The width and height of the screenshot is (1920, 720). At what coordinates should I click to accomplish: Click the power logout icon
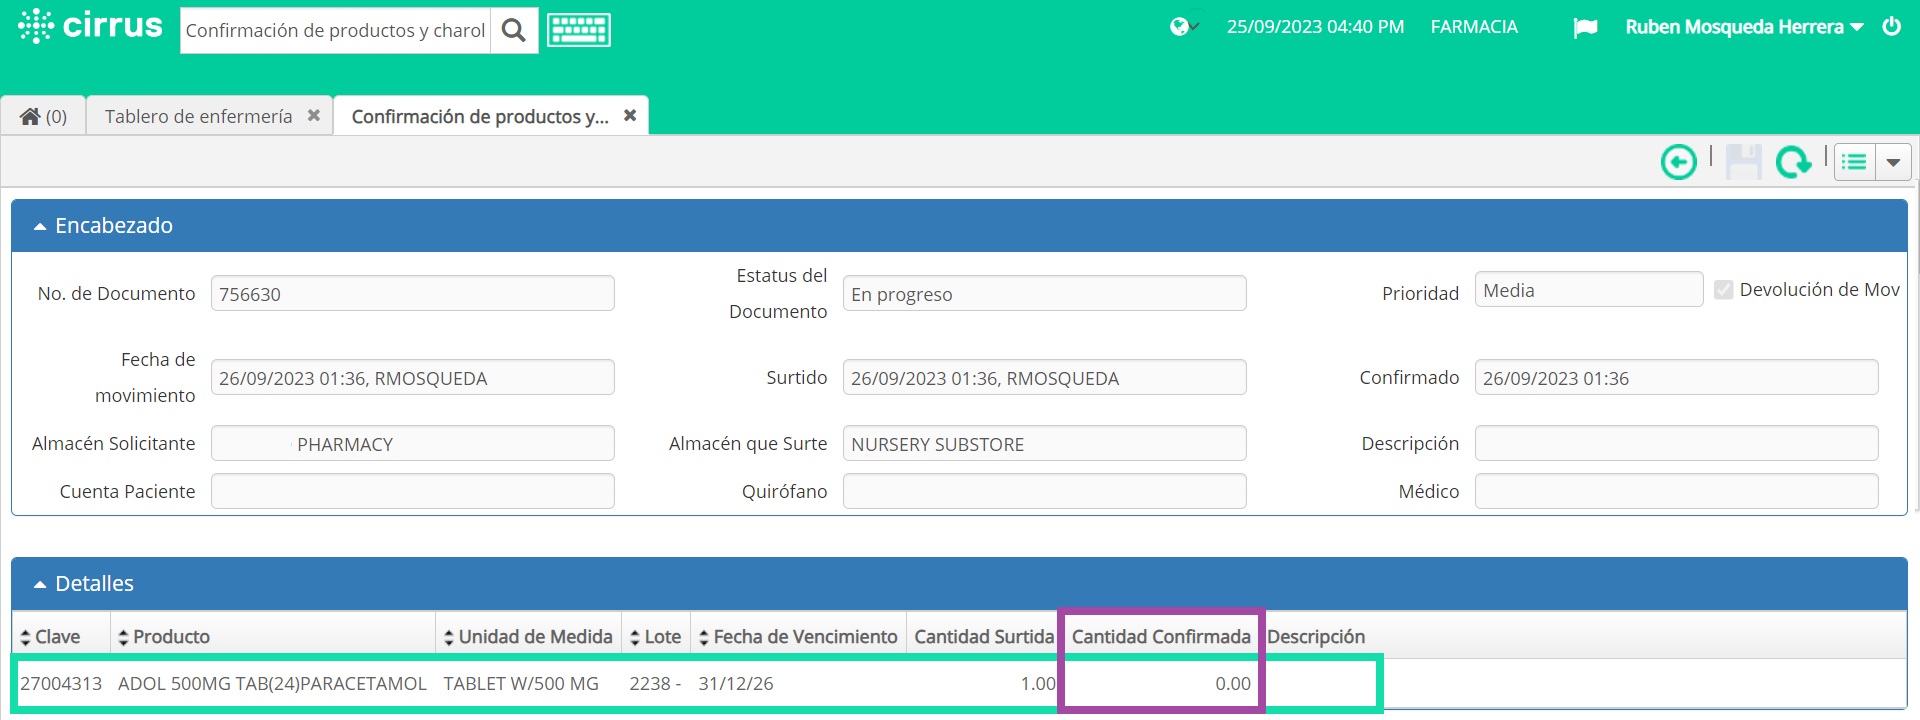pos(1891,27)
